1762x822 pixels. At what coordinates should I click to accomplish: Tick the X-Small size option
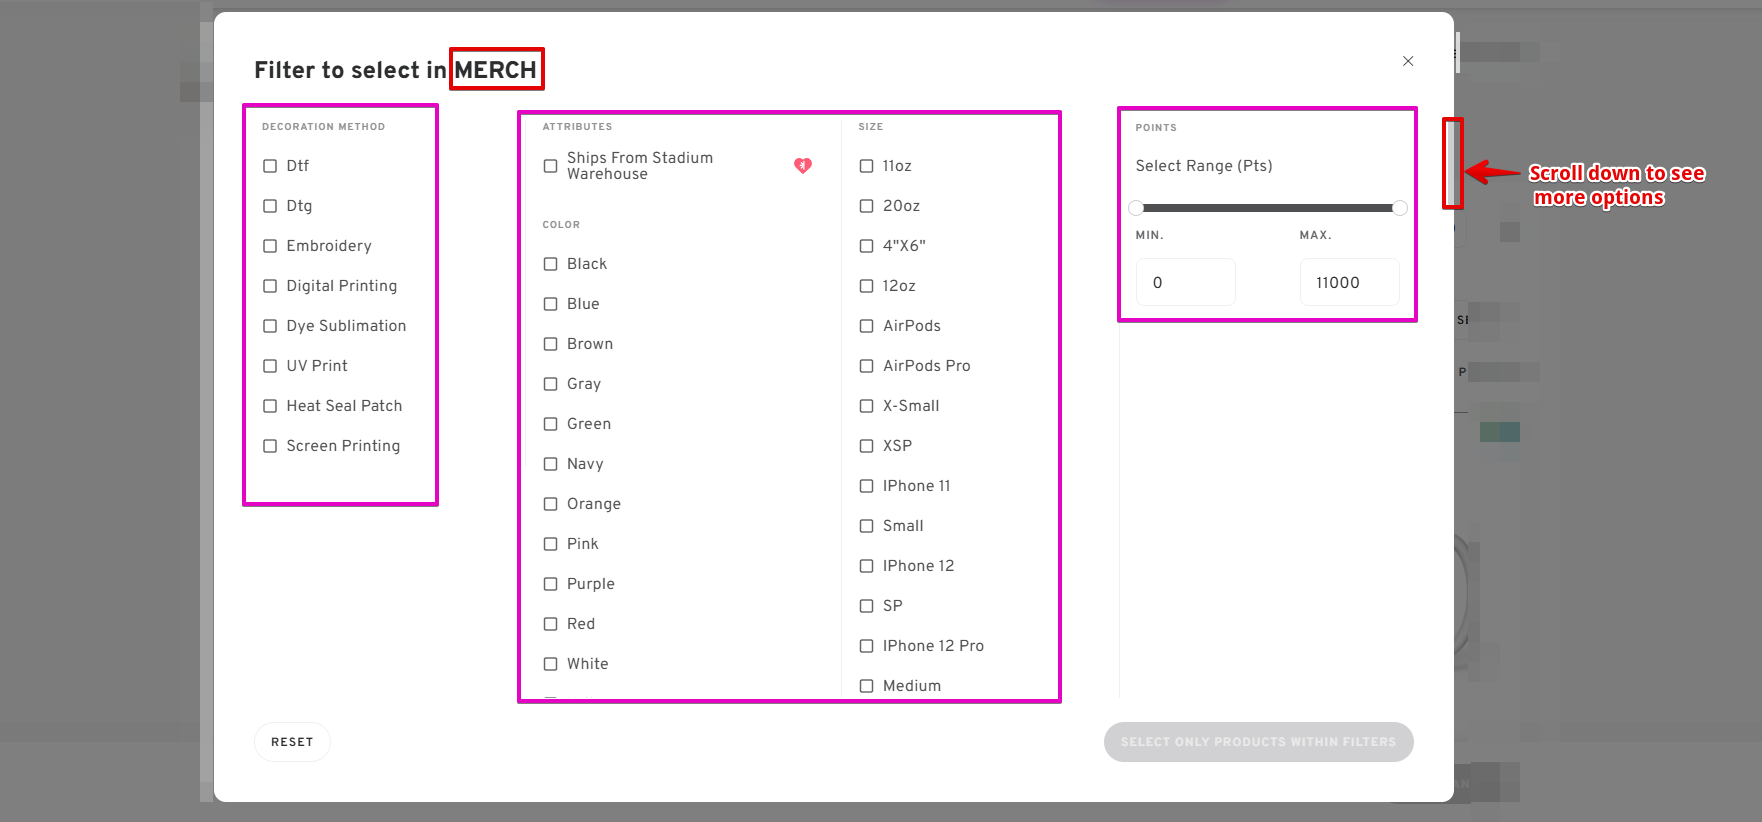tap(866, 406)
